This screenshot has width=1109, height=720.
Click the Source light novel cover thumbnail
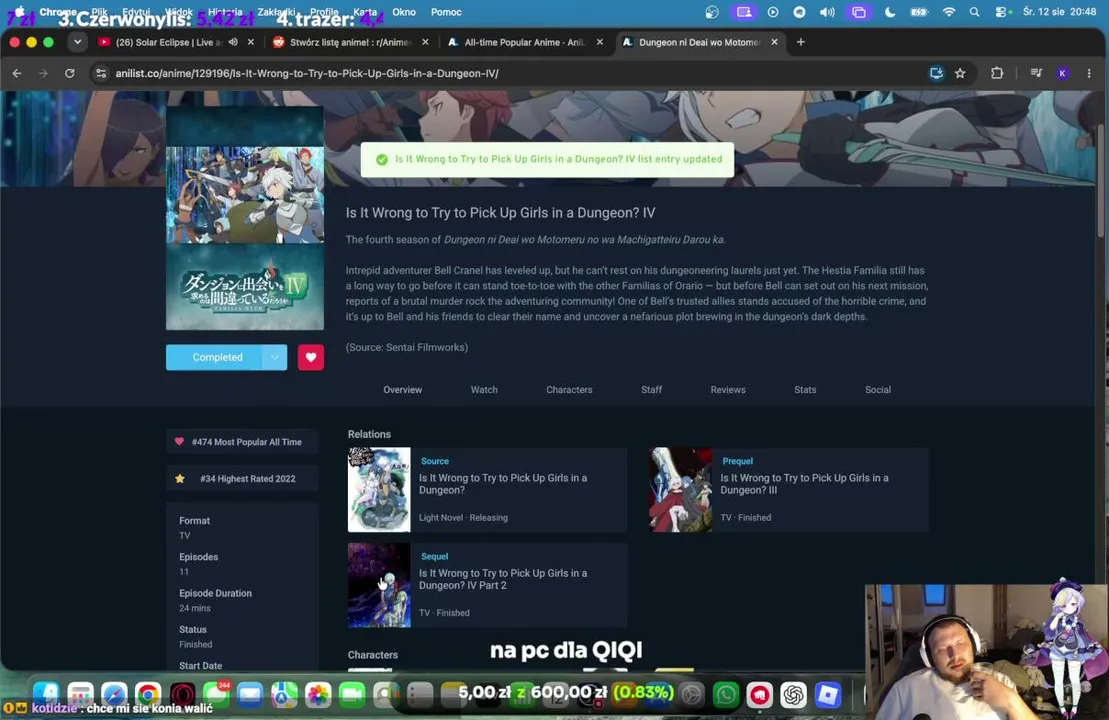(379, 489)
